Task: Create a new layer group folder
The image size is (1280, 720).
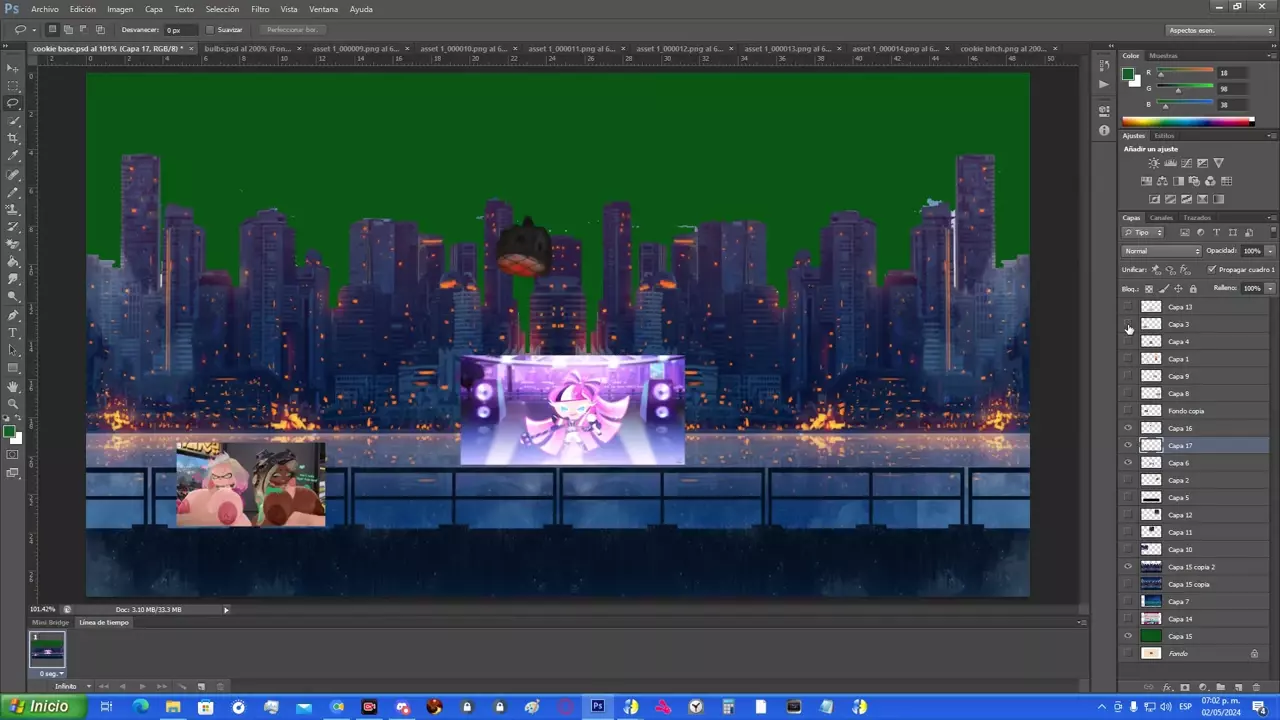Action: (1221, 688)
